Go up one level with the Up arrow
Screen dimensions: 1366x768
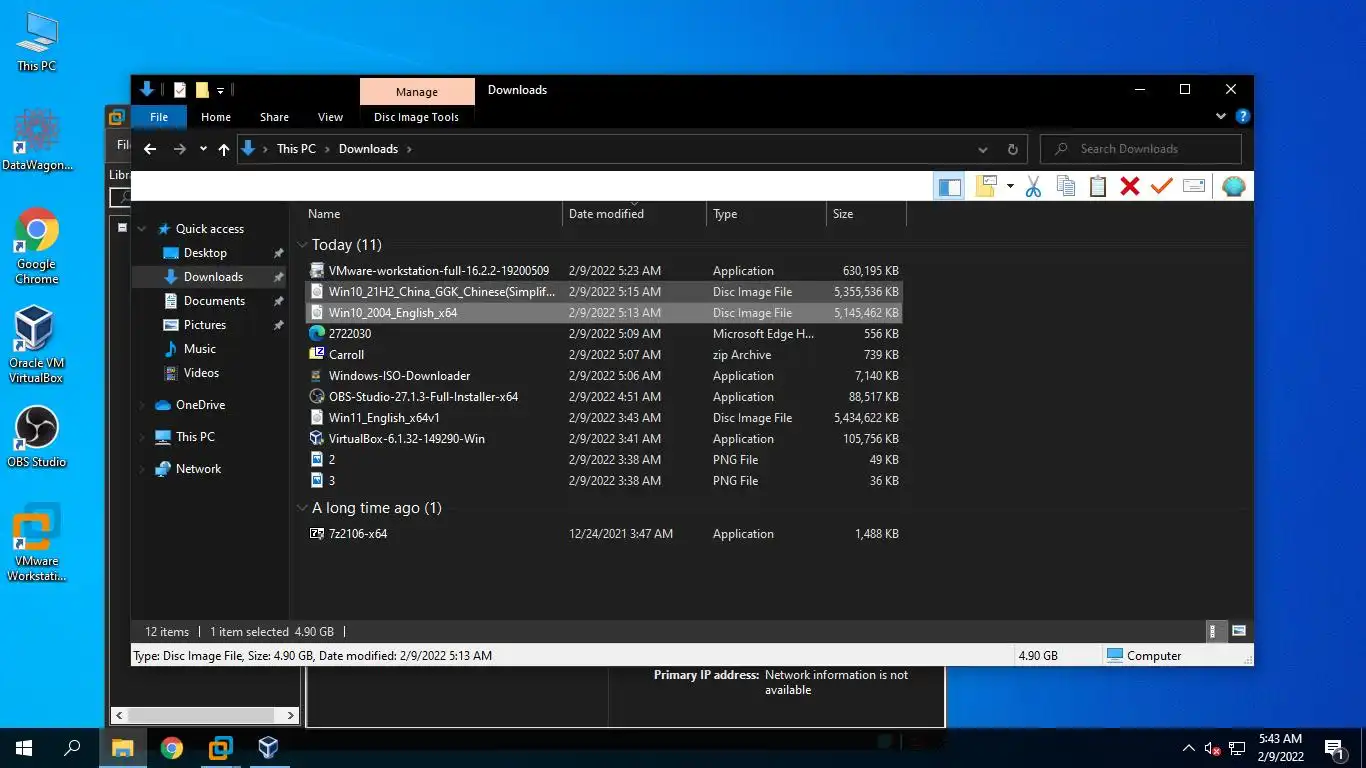point(224,149)
